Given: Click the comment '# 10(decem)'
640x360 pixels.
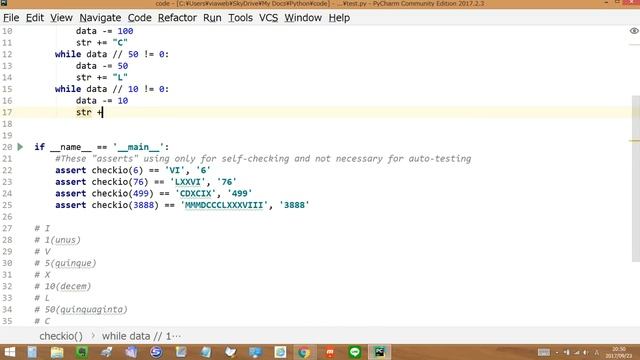Looking at the screenshot, I should (62, 287).
